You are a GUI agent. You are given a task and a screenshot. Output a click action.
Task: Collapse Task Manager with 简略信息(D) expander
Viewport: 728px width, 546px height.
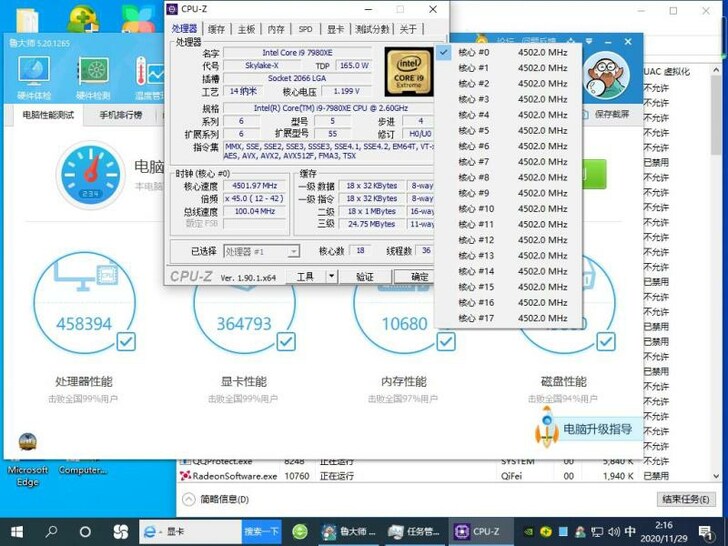(216, 500)
